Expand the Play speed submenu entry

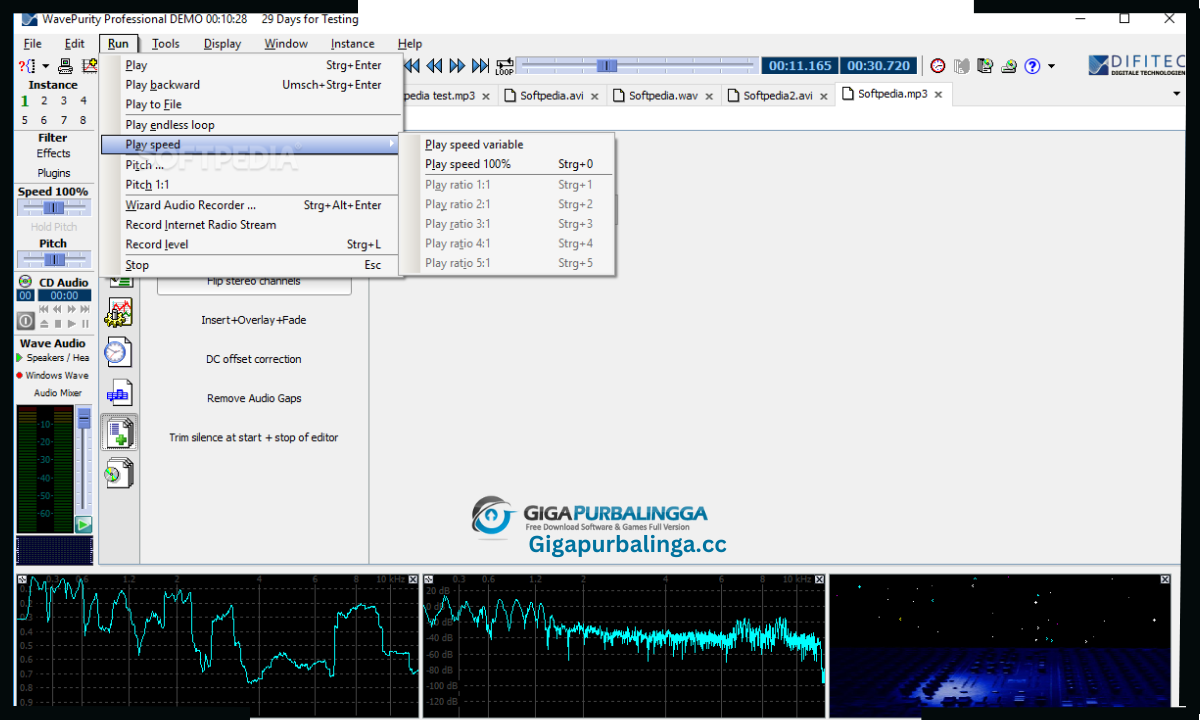[x=252, y=145]
